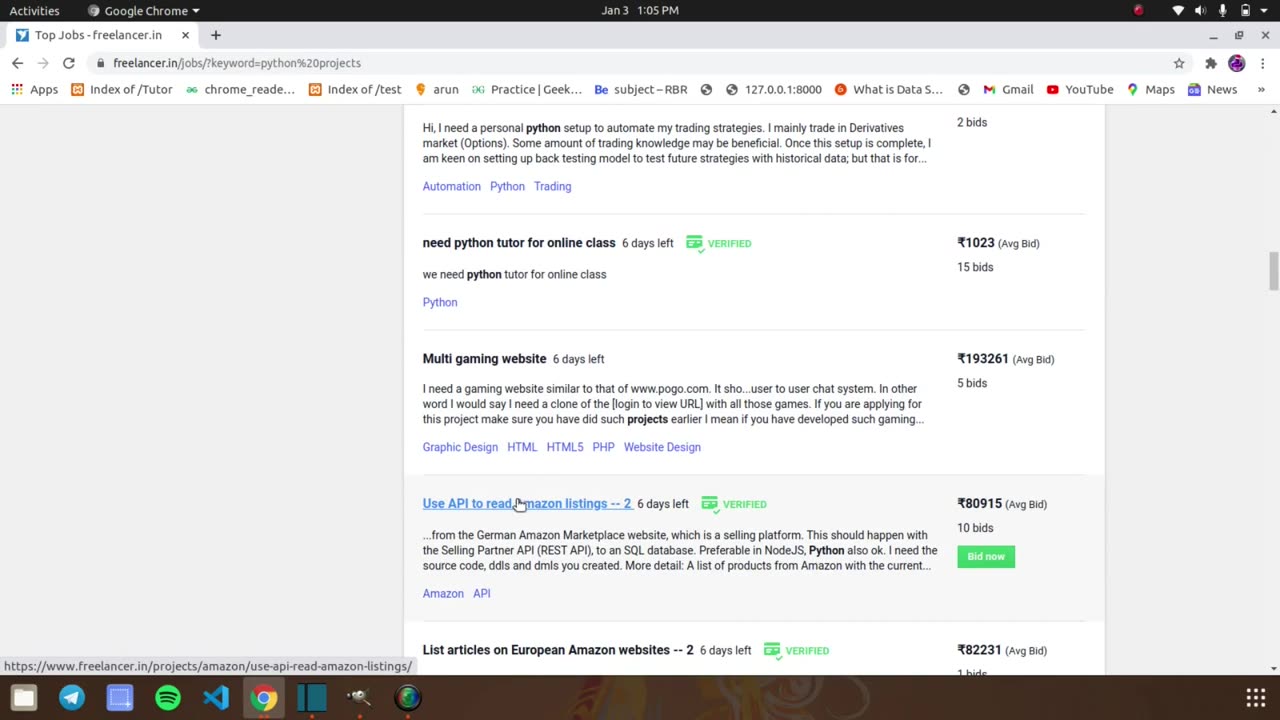Click the Amazon skill tag

[x=443, y=593]
